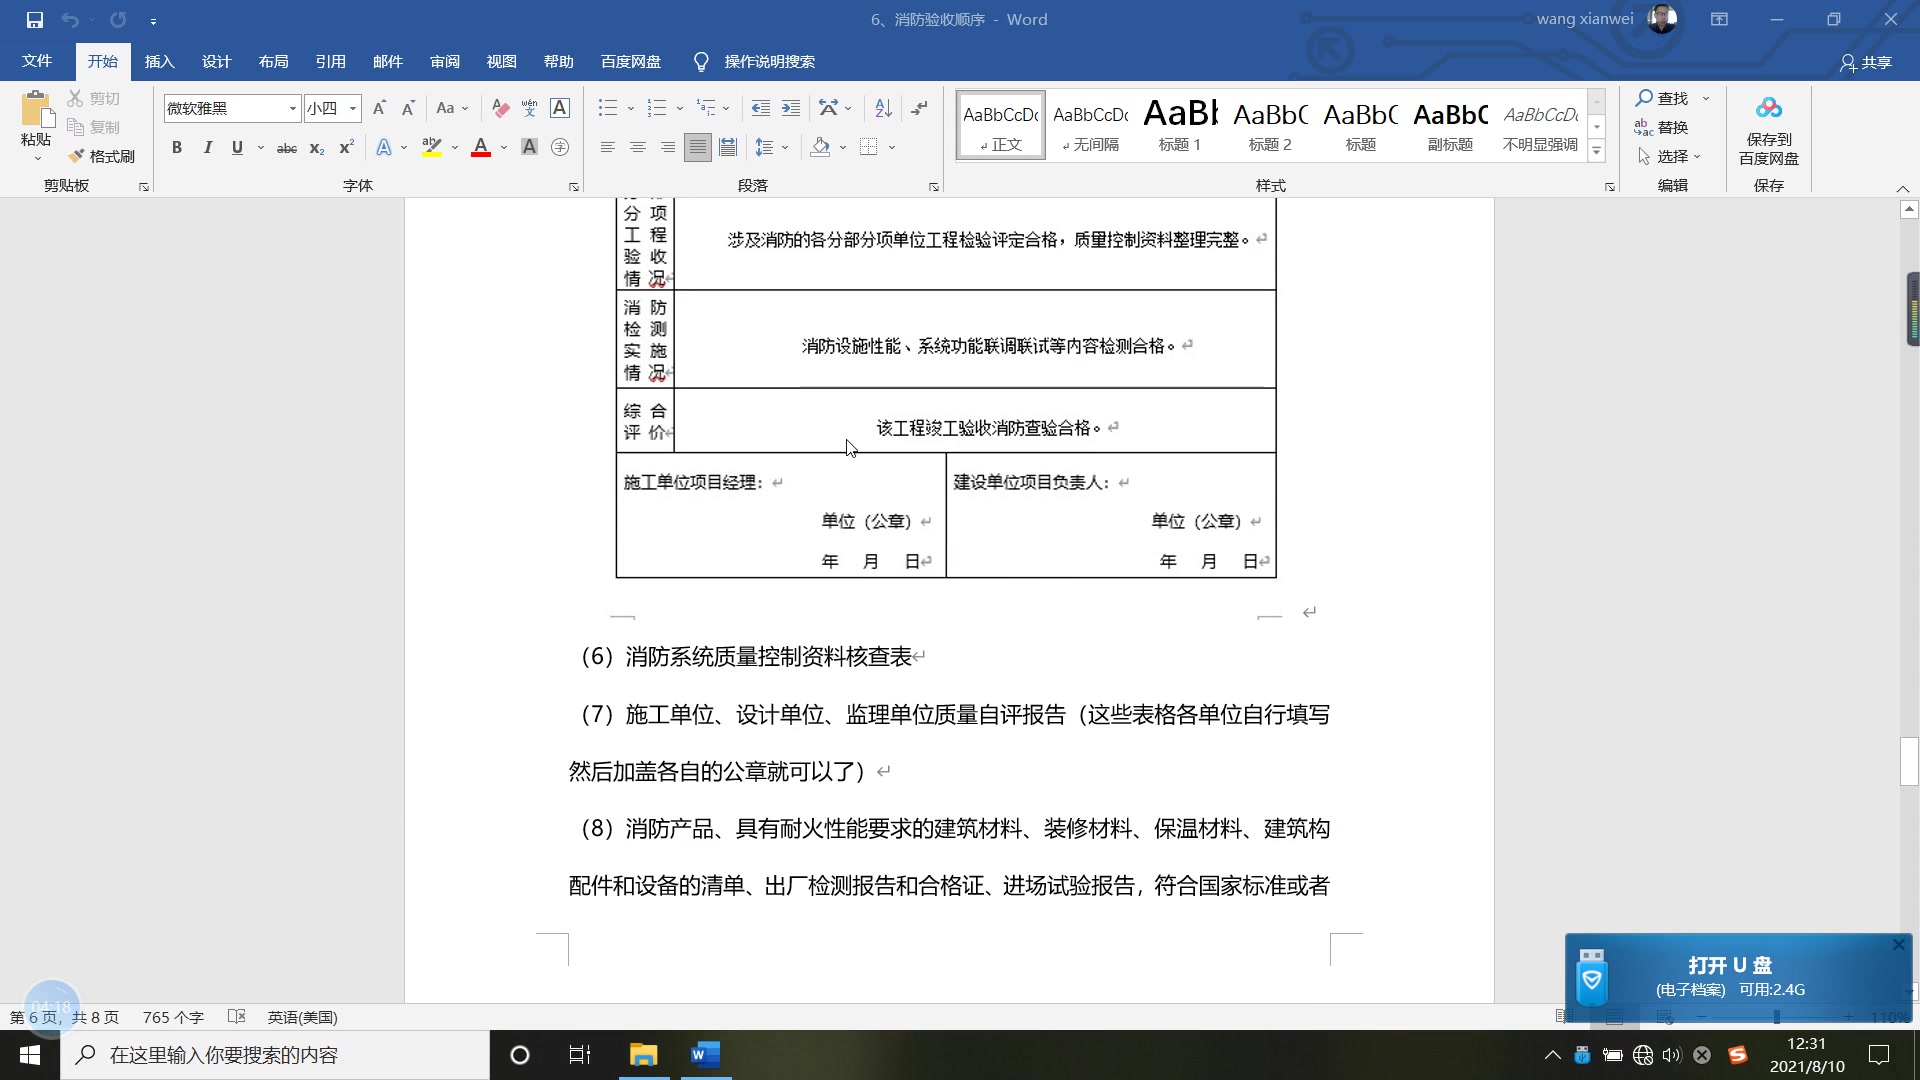1920x1080 pixels.
Task: Increase font size with the A-up icon
Action: coord(379,108)
